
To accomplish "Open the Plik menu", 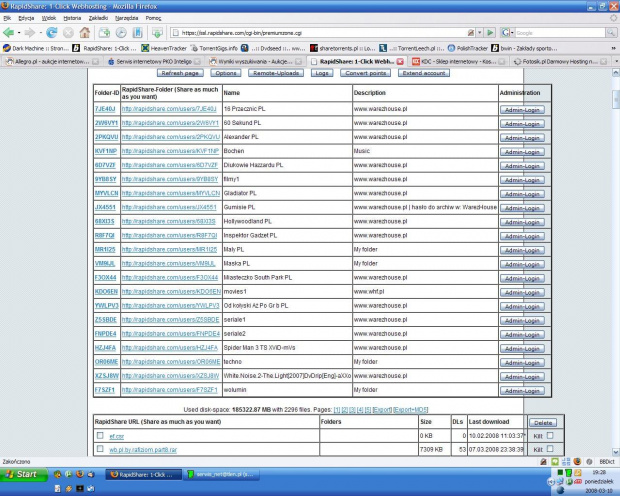I will [7, 18].
